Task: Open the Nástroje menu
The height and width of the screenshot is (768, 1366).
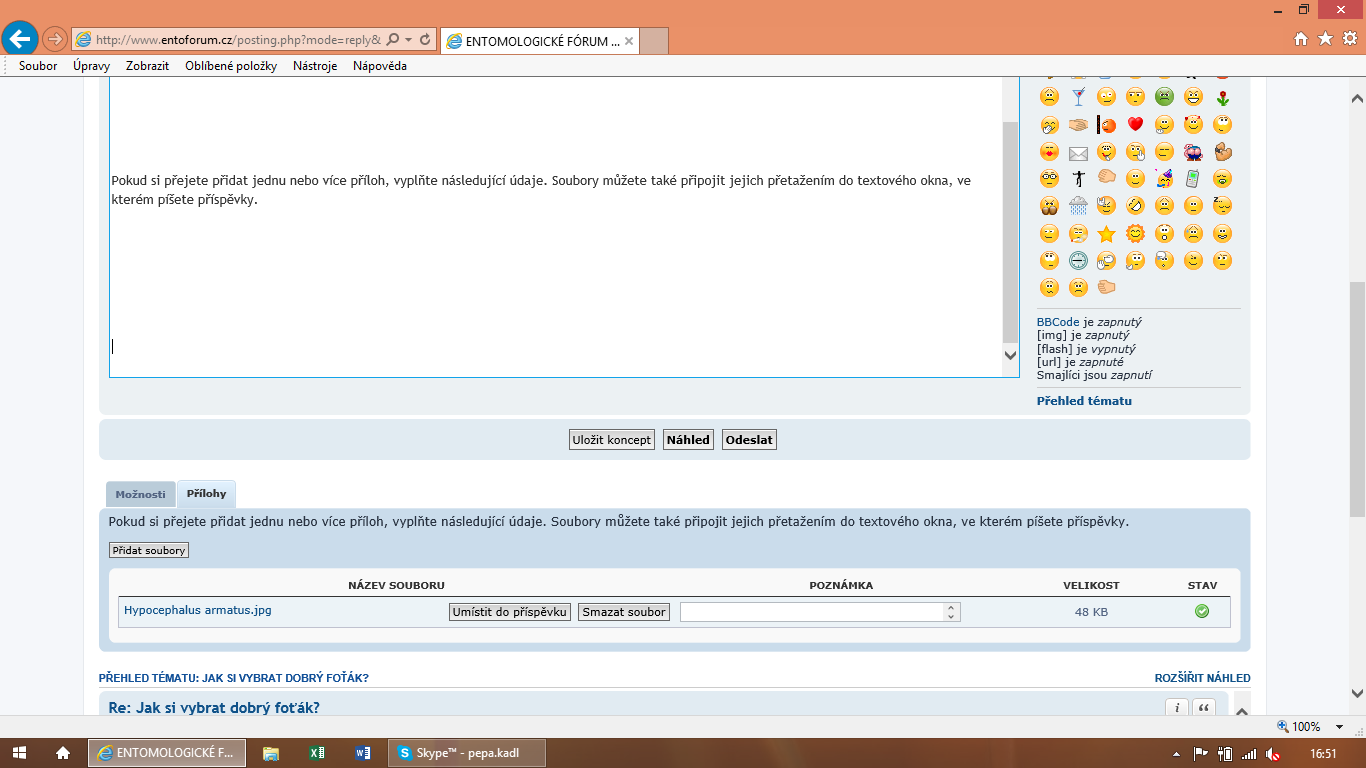Action: coord(315,66)
